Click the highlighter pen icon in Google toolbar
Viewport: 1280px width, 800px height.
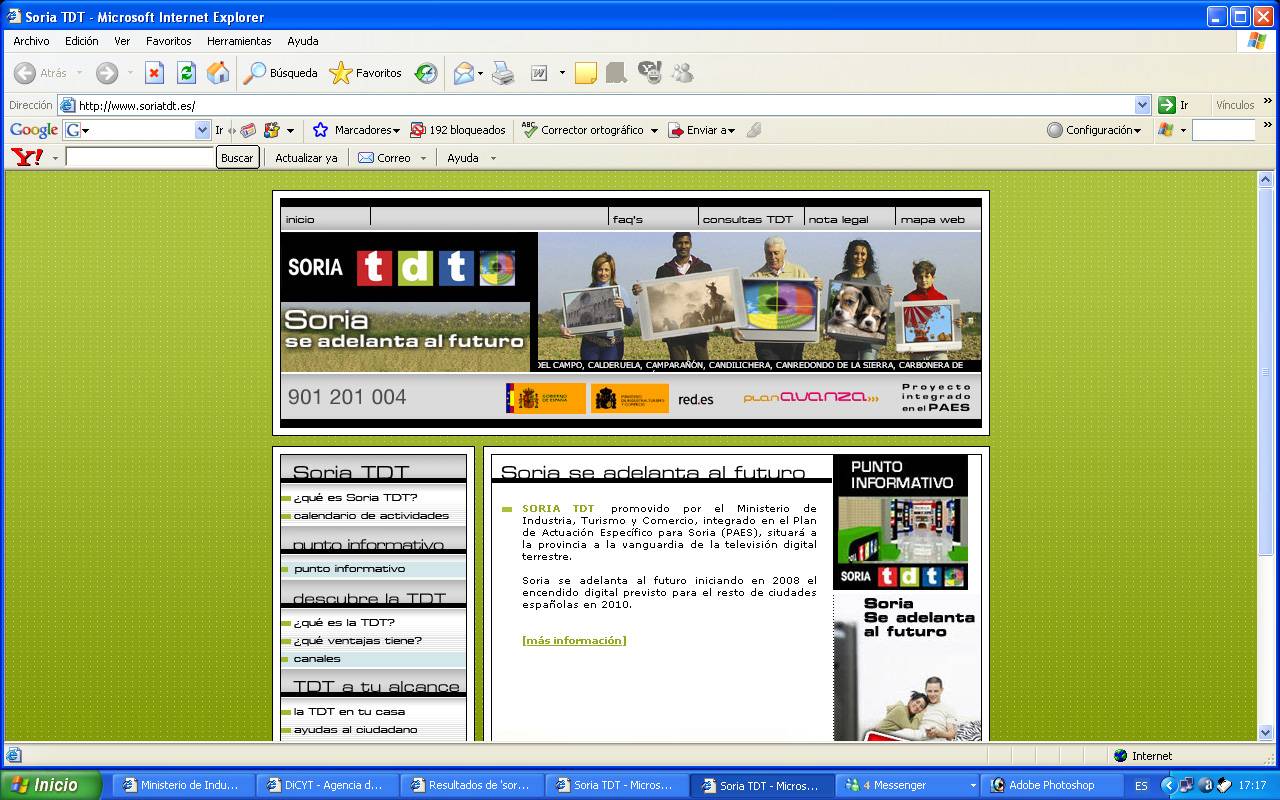point(754,130)
